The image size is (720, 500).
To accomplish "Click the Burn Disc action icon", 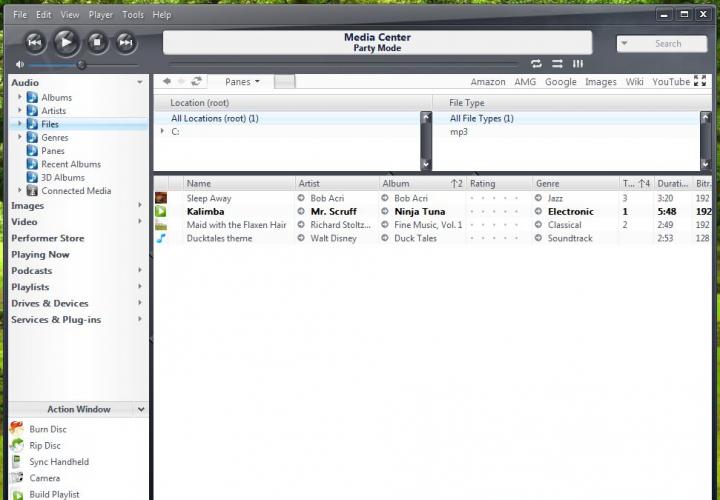I will click(17, 429).
